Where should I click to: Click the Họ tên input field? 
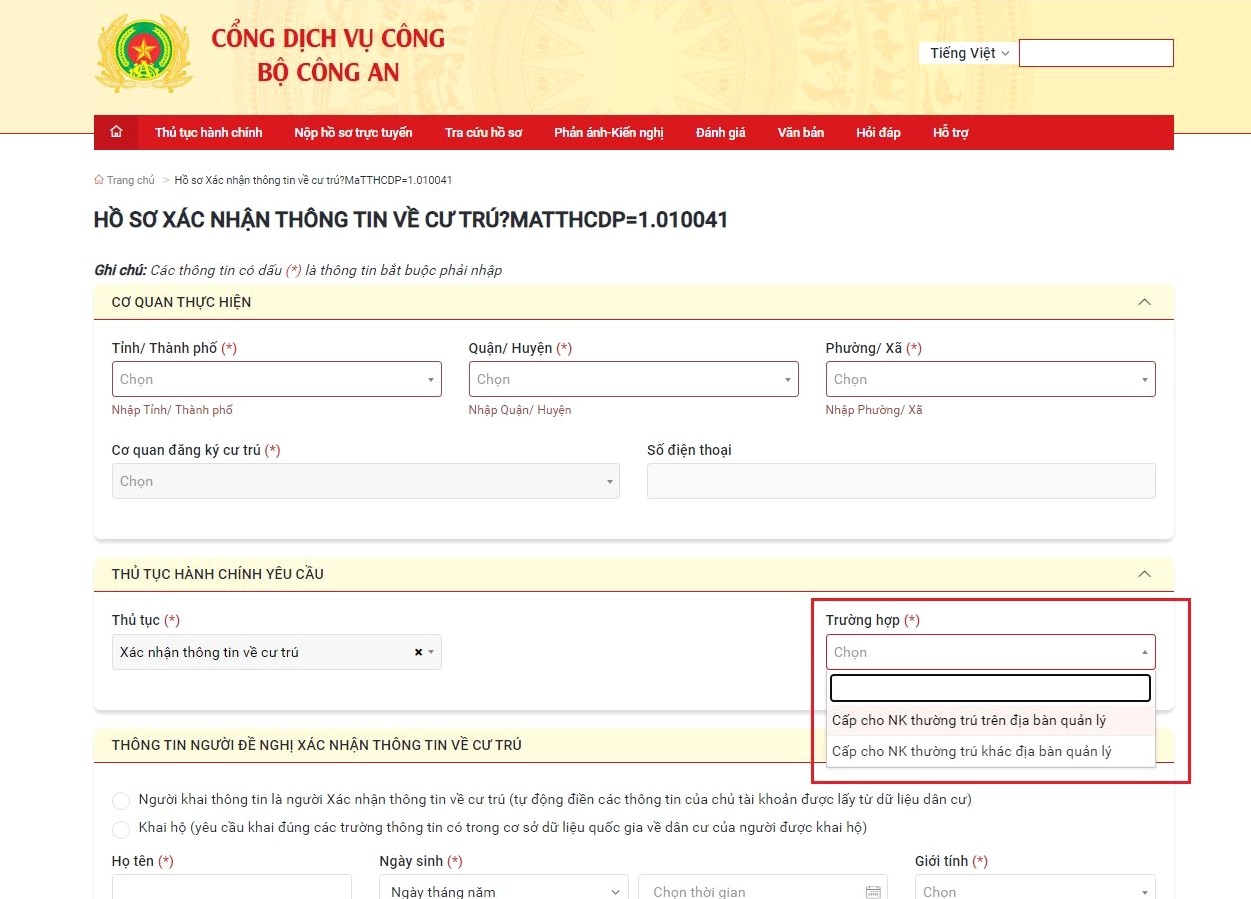coord(231,888)
